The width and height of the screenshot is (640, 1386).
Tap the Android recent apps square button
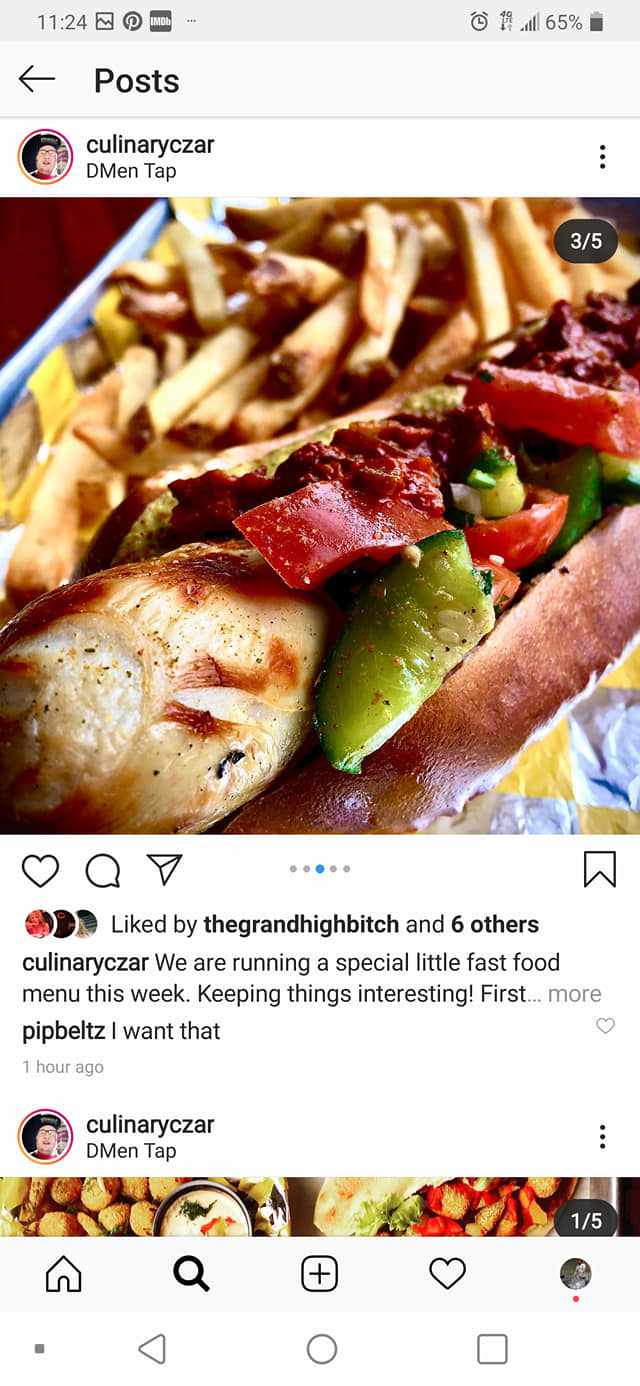point(492,1349)
